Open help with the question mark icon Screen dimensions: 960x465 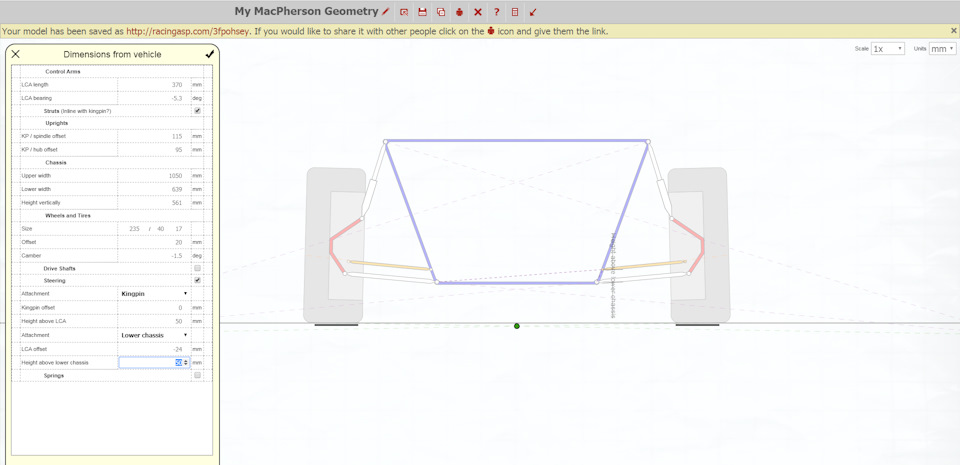coord(497,12)
